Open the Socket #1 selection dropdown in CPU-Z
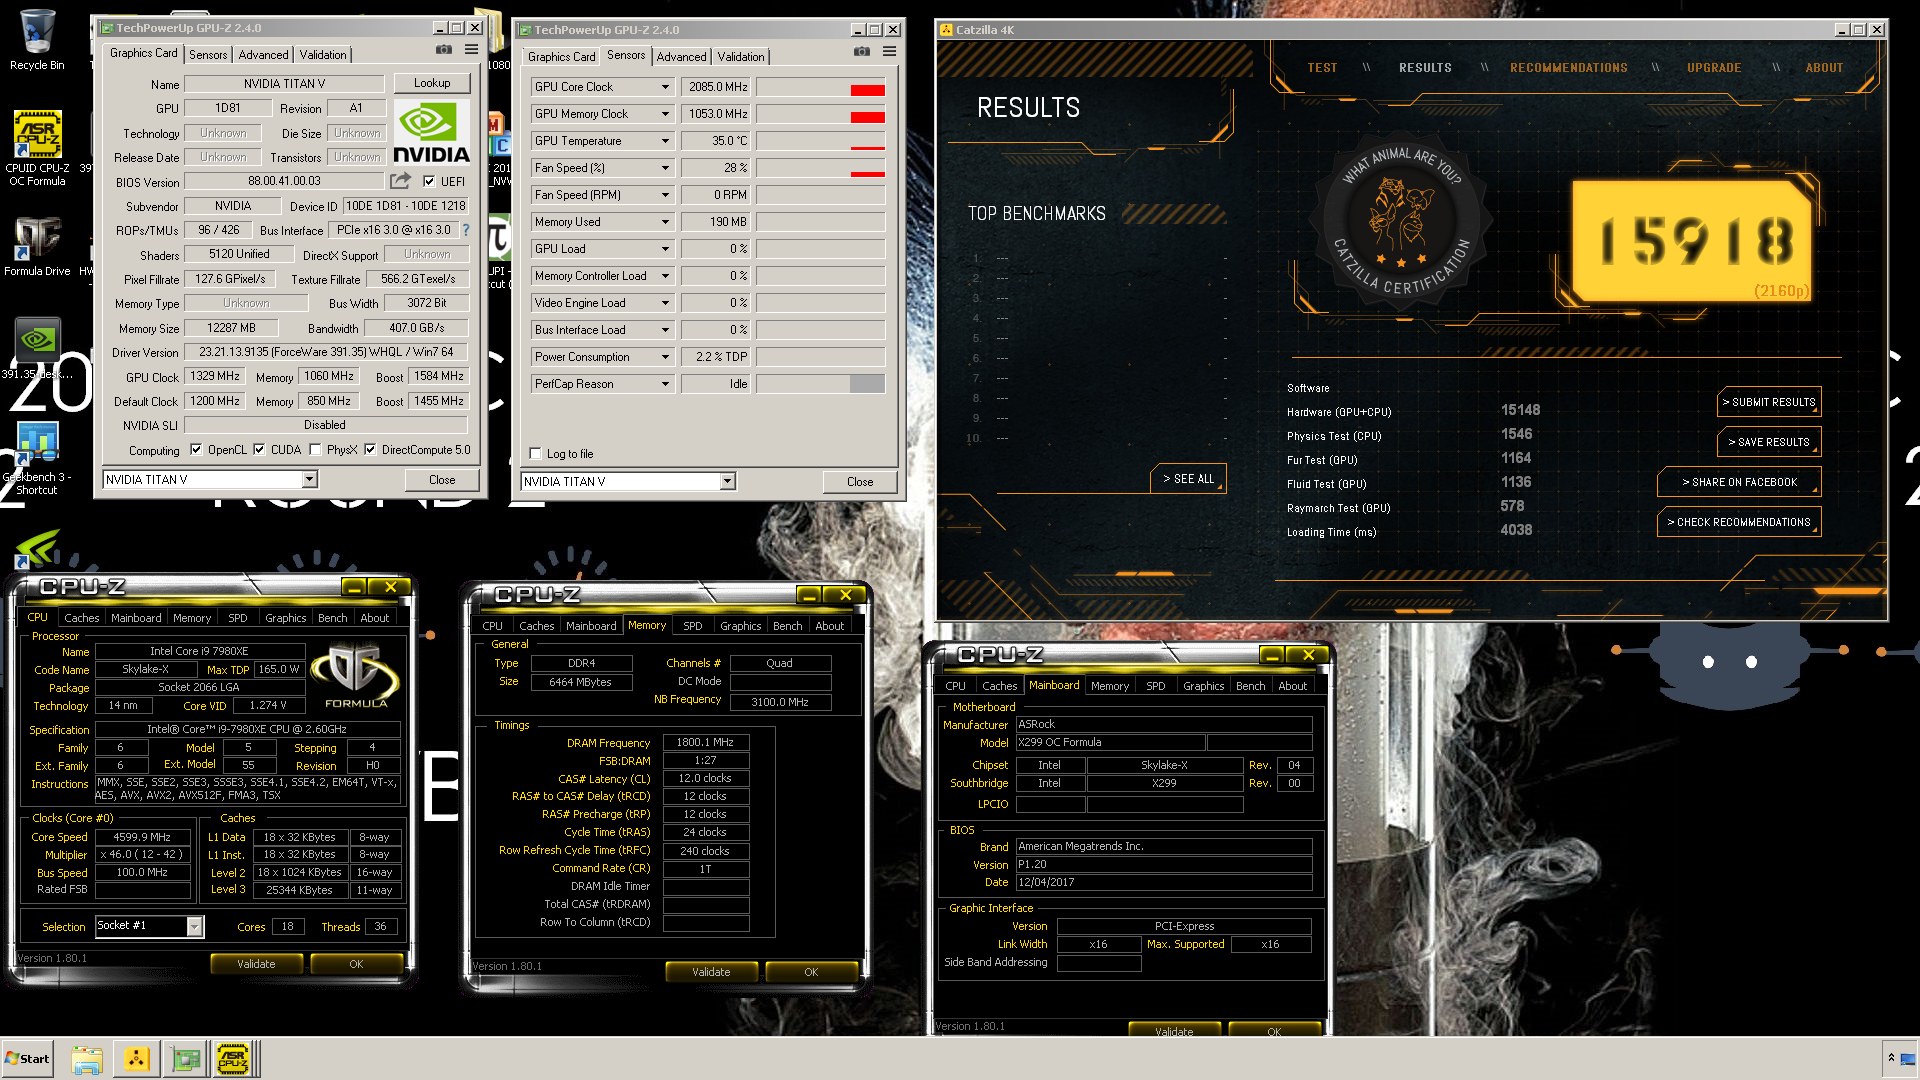The image size is (1920, 1080). tap(194, 927)
